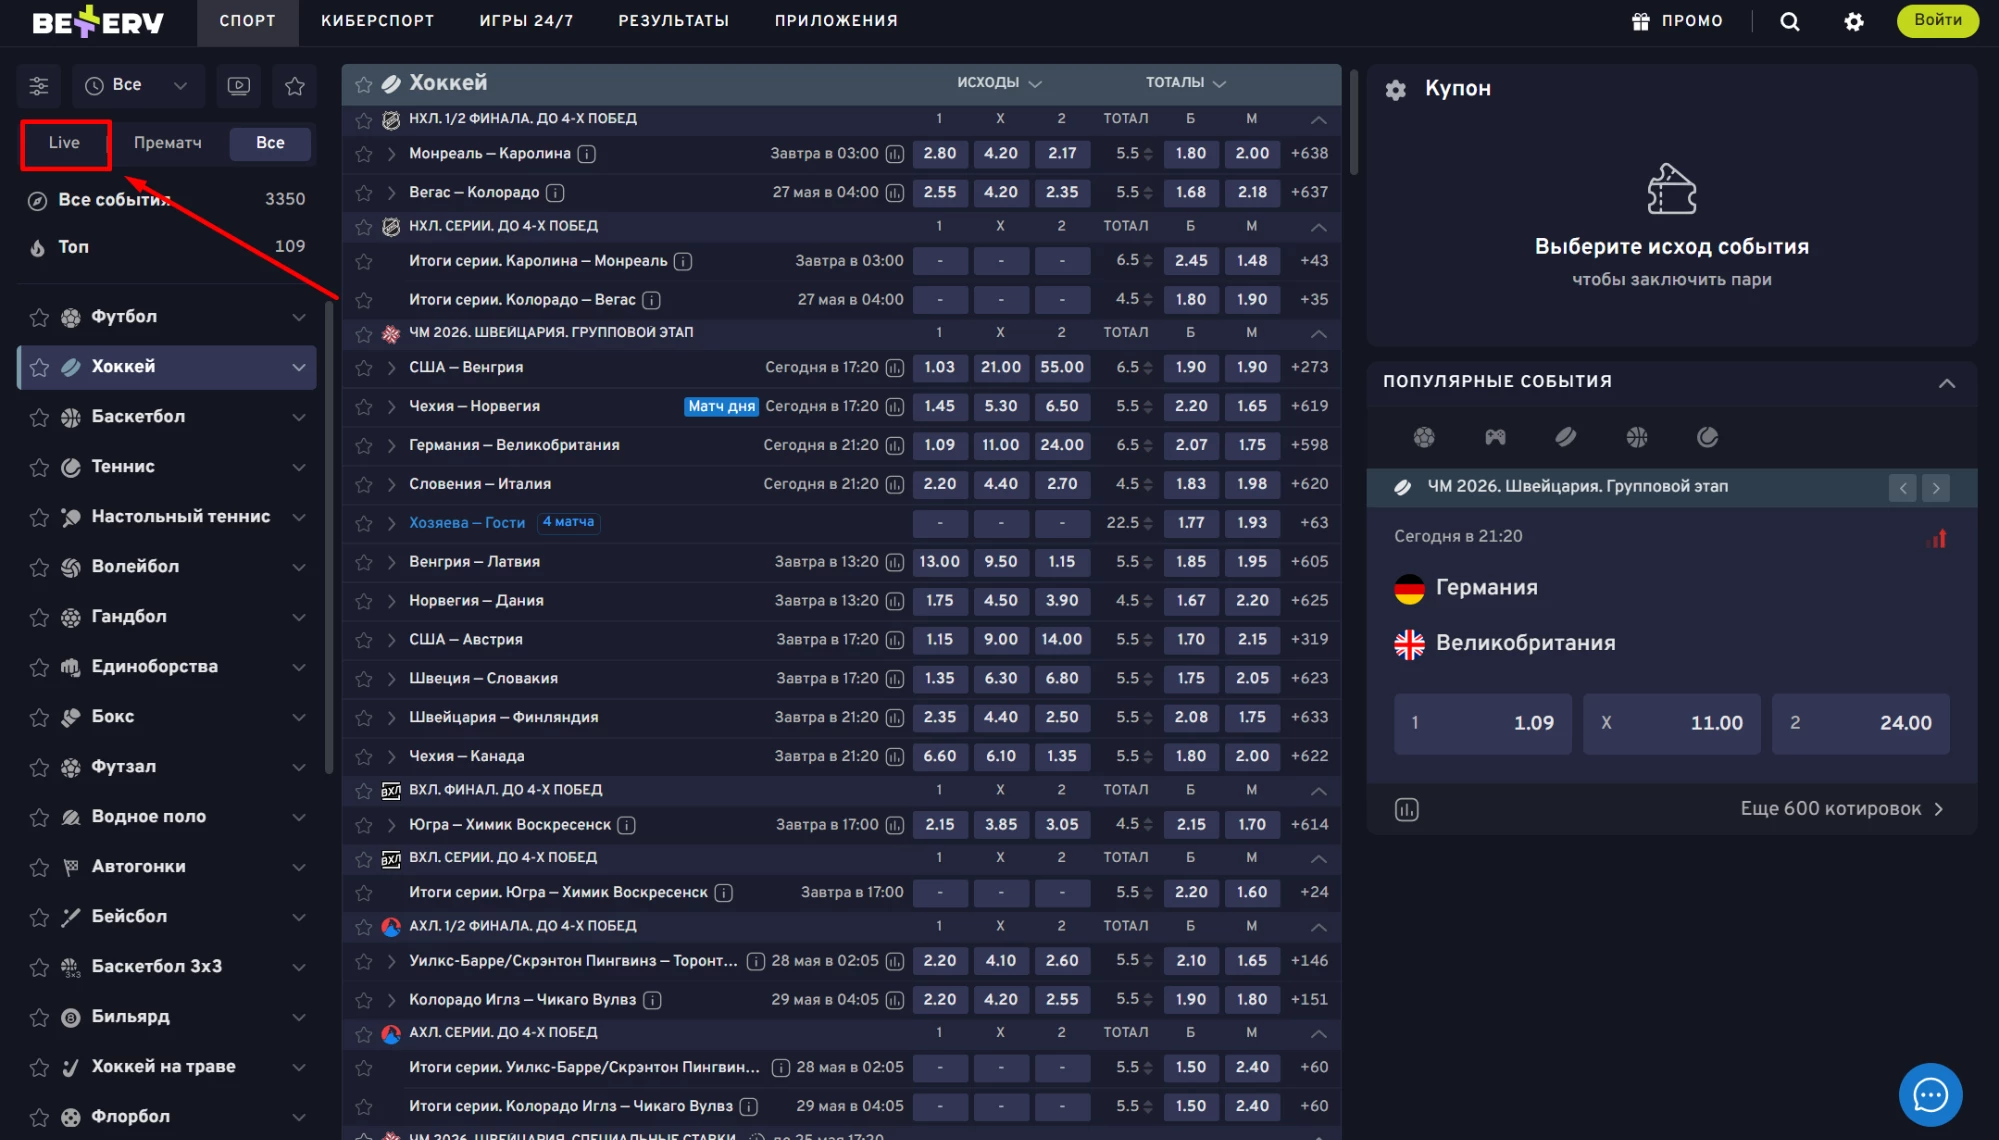Favorite the Футбол sport
1999x1140 pixels.
pos(39,317)
